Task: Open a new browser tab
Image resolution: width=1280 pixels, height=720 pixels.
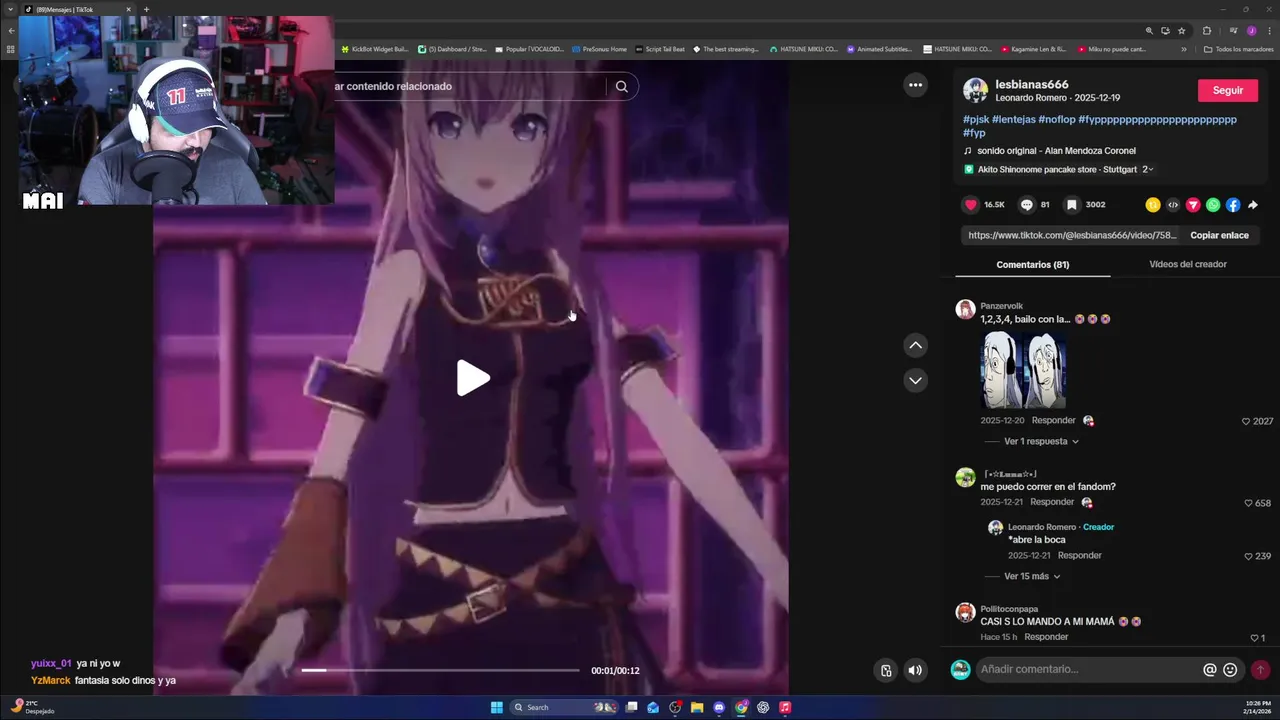Action: click(146, 9)
